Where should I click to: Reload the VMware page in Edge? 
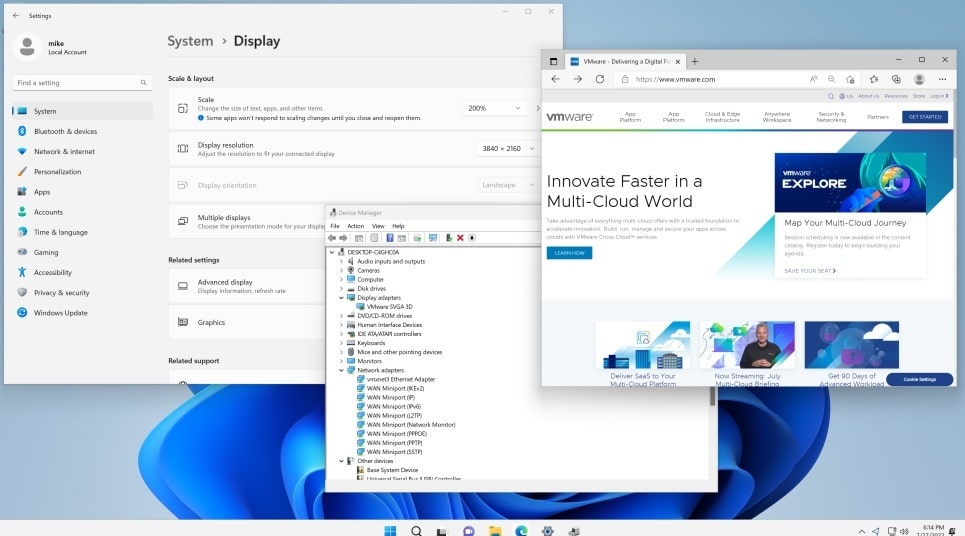[599, 79]
